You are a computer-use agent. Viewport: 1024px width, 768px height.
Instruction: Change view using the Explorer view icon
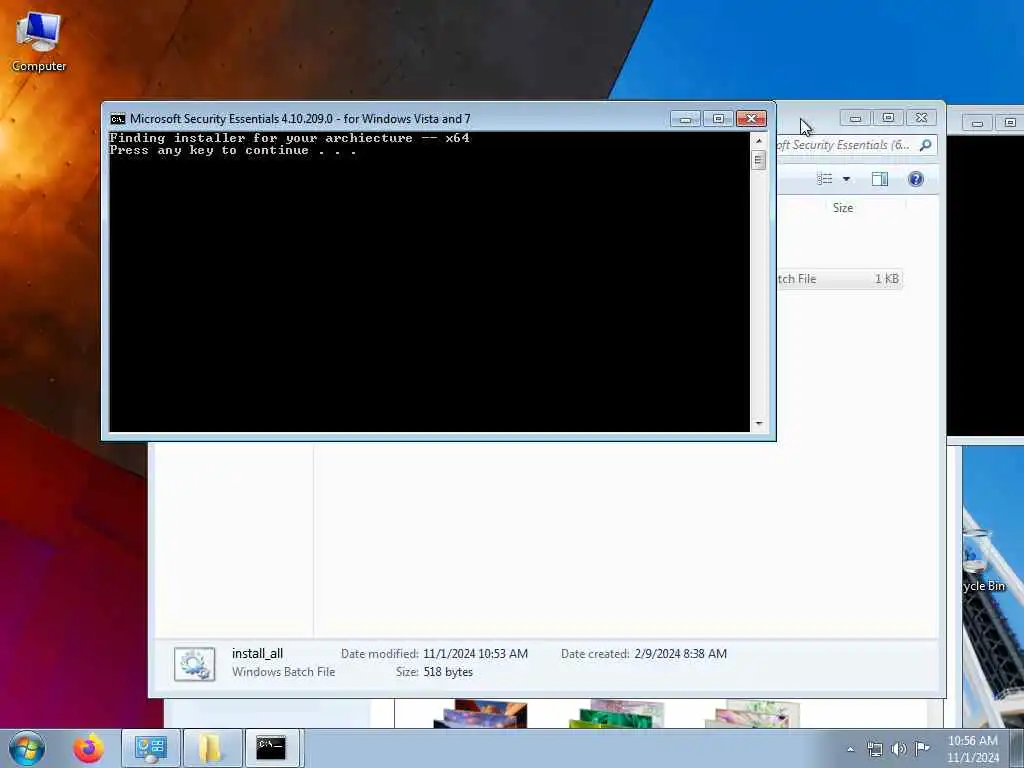pyautogui.click(x=824, y=179)
